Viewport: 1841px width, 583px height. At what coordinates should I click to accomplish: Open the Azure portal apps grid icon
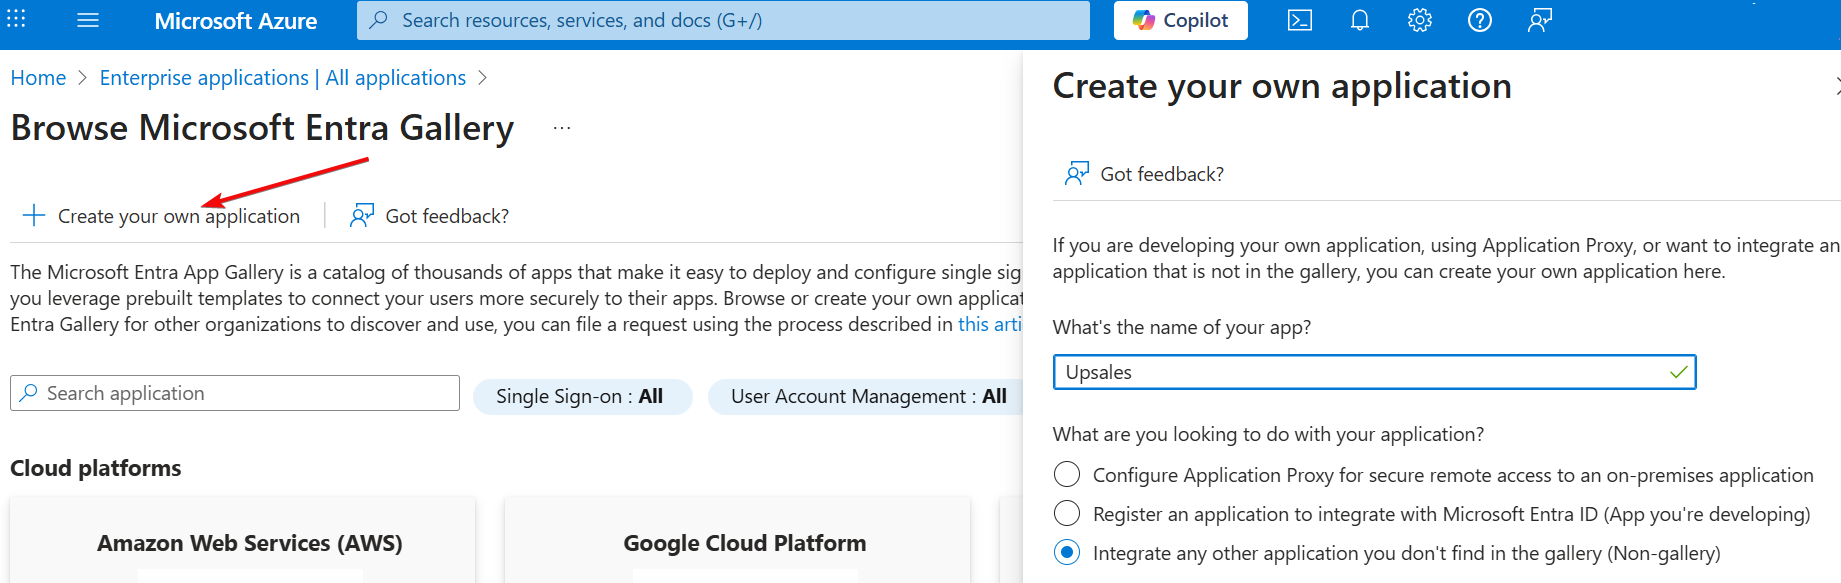pyautogui.click(x=16, y=19)
